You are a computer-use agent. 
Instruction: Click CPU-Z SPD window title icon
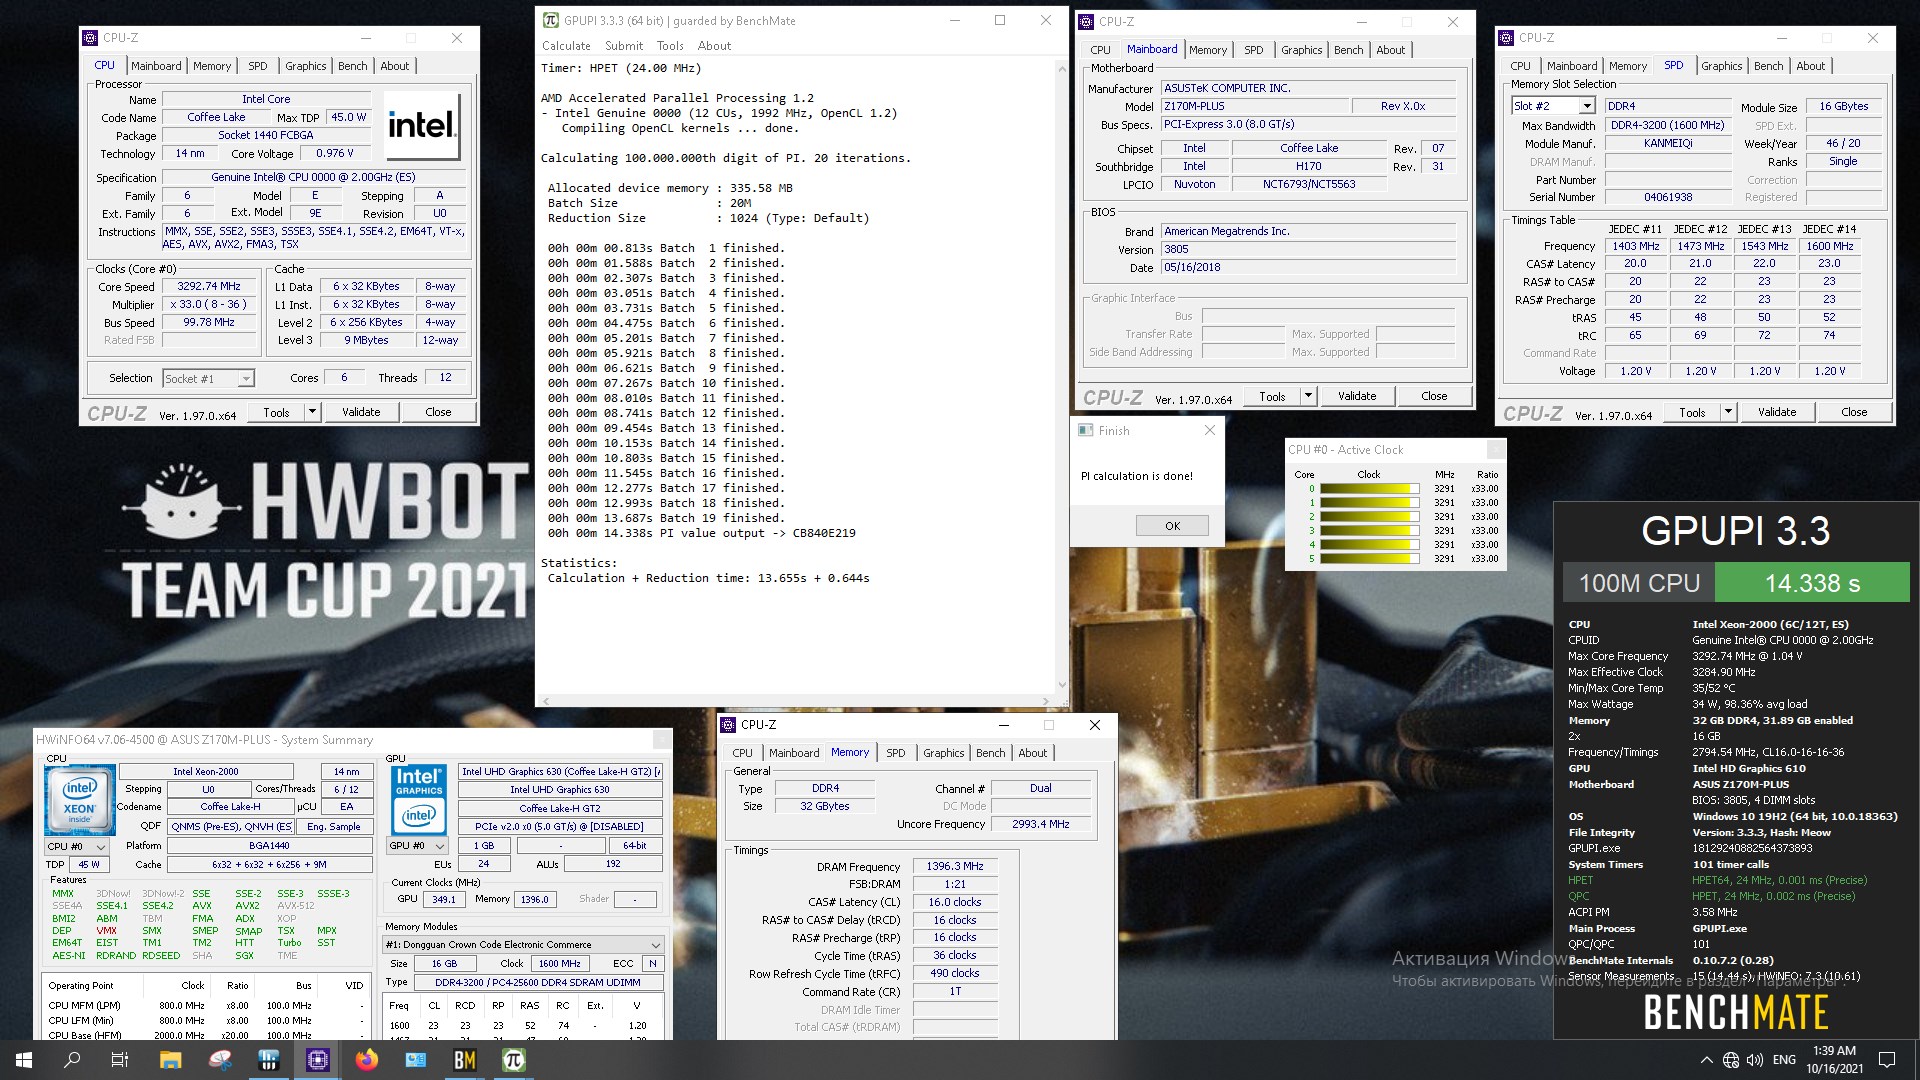(1507, 38)
